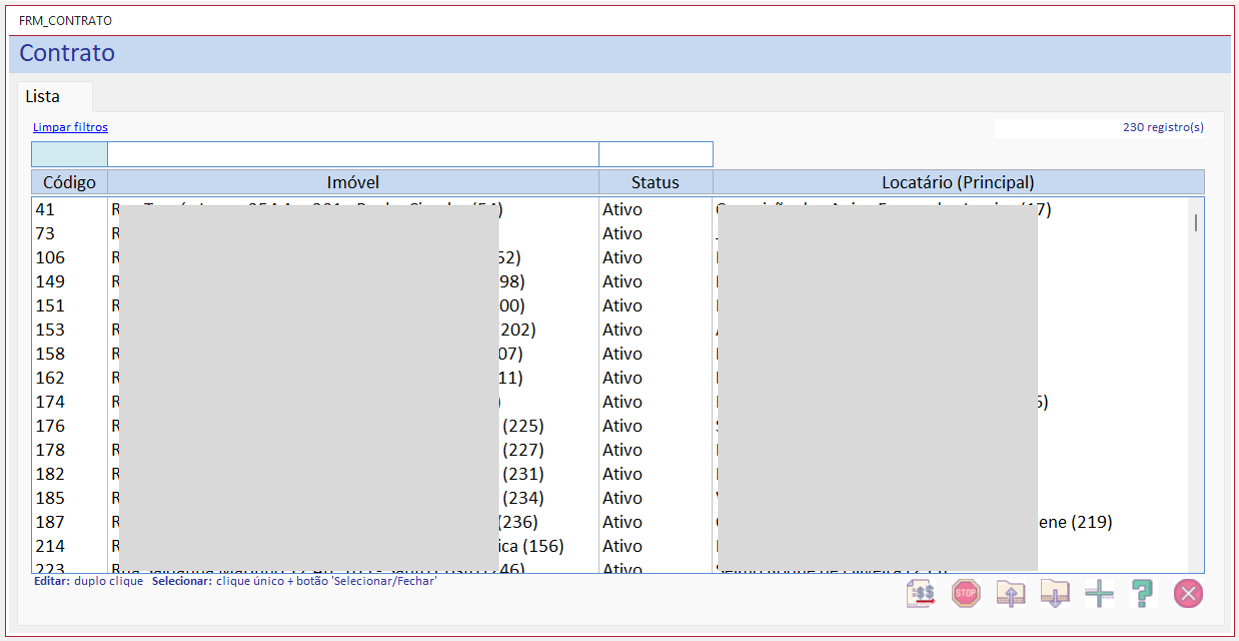Switch to the Lista tab
The width and height of the screenshot is (1239, 641).
coord(43,97)
